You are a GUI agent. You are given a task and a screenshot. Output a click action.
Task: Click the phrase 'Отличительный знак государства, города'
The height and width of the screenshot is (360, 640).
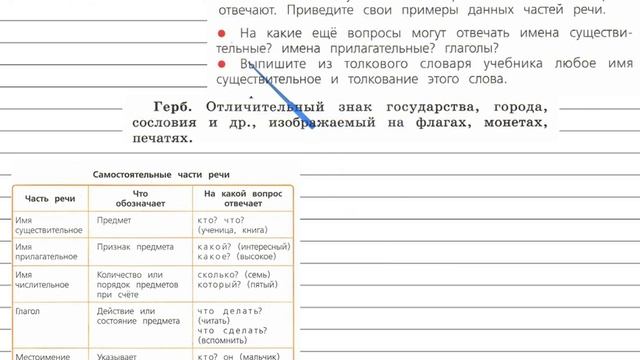tap(376, 107)
